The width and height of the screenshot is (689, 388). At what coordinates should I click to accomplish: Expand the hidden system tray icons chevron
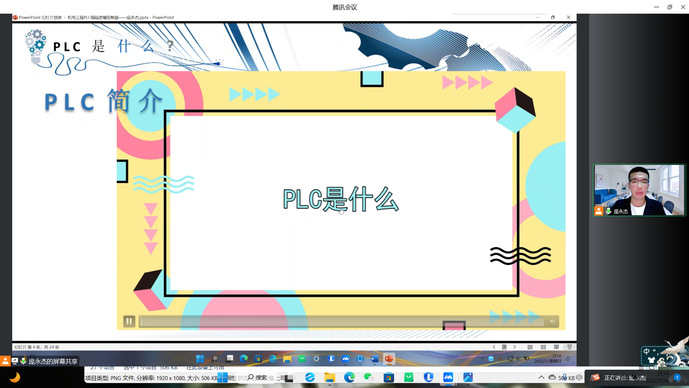click(x=541, y=377)
